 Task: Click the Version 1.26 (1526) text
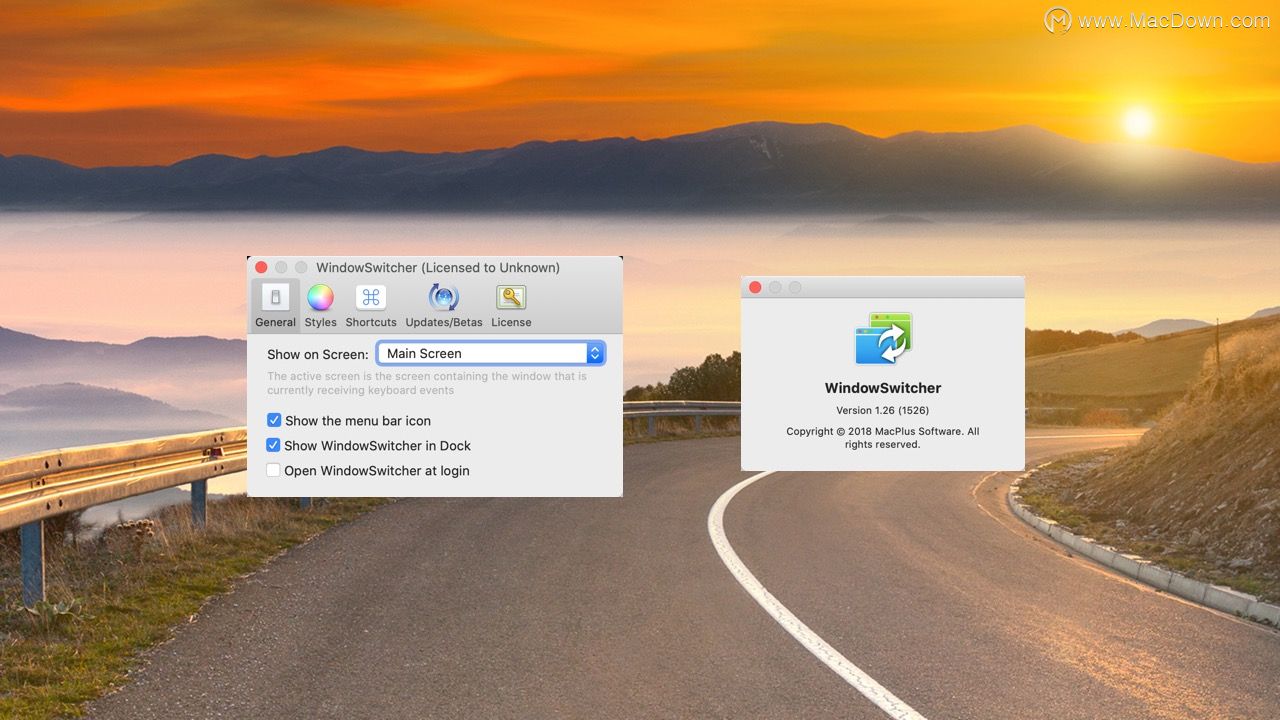883,411
